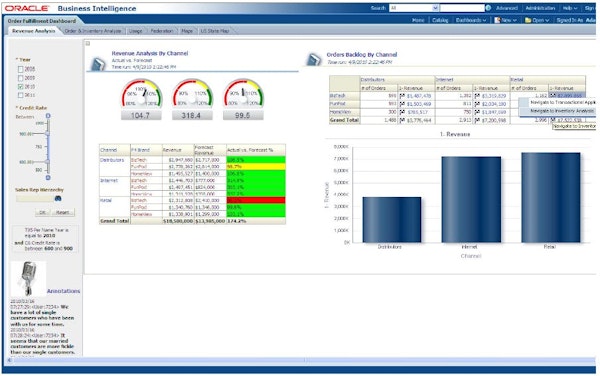Open the Administration link
The height and width of the screenshot is (376, 600).
click(x=540, y=8)
